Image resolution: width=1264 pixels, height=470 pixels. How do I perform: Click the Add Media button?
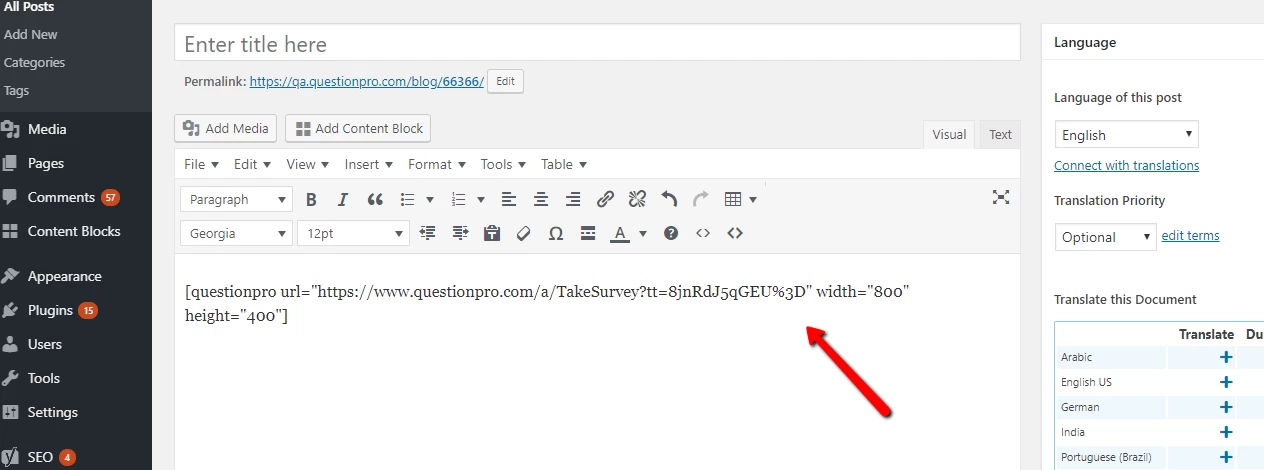point(226,128)
